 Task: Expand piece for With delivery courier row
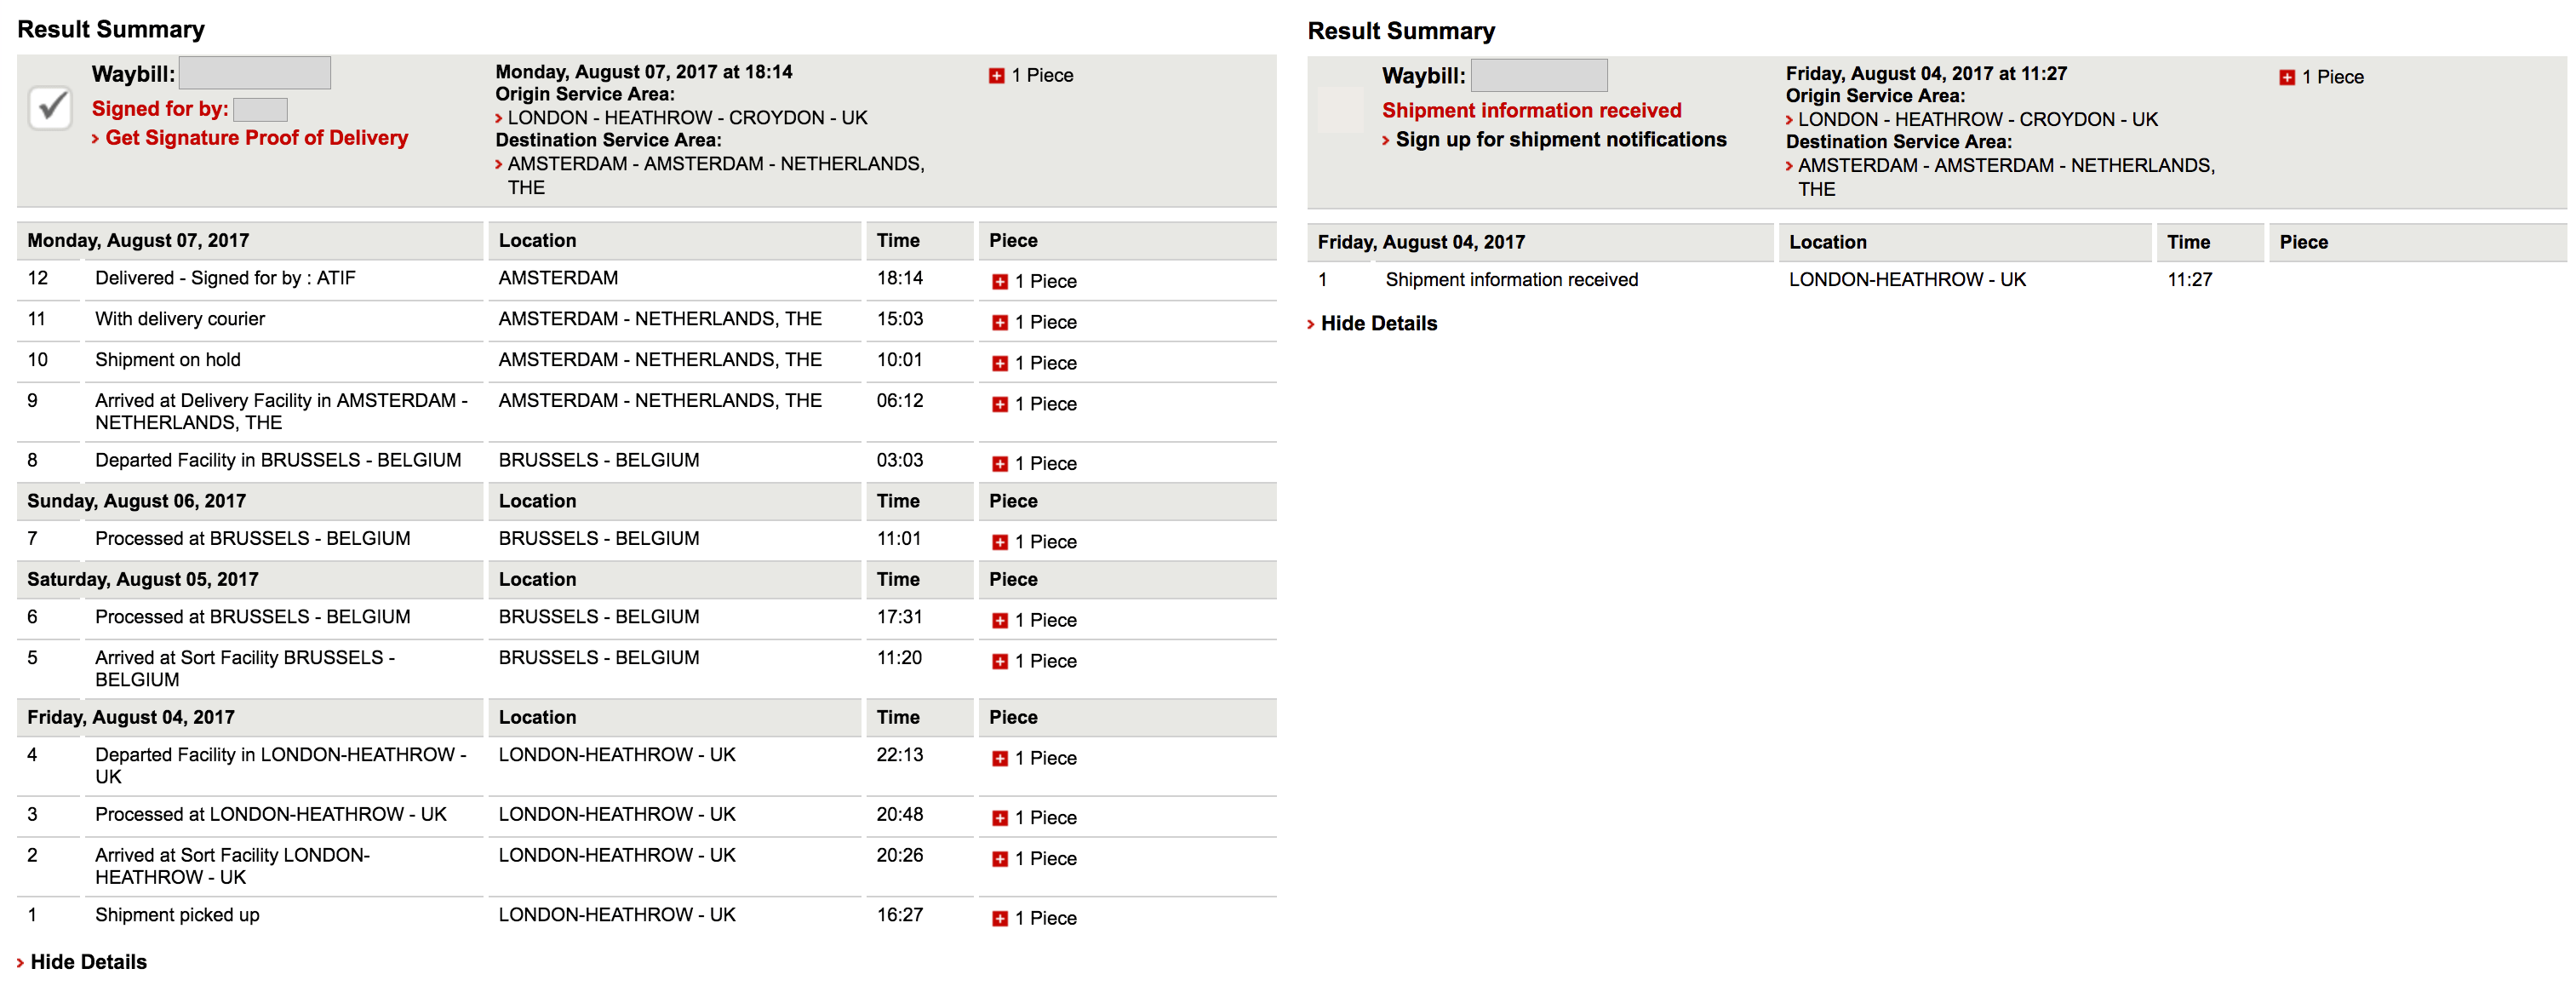click(999, 323)
